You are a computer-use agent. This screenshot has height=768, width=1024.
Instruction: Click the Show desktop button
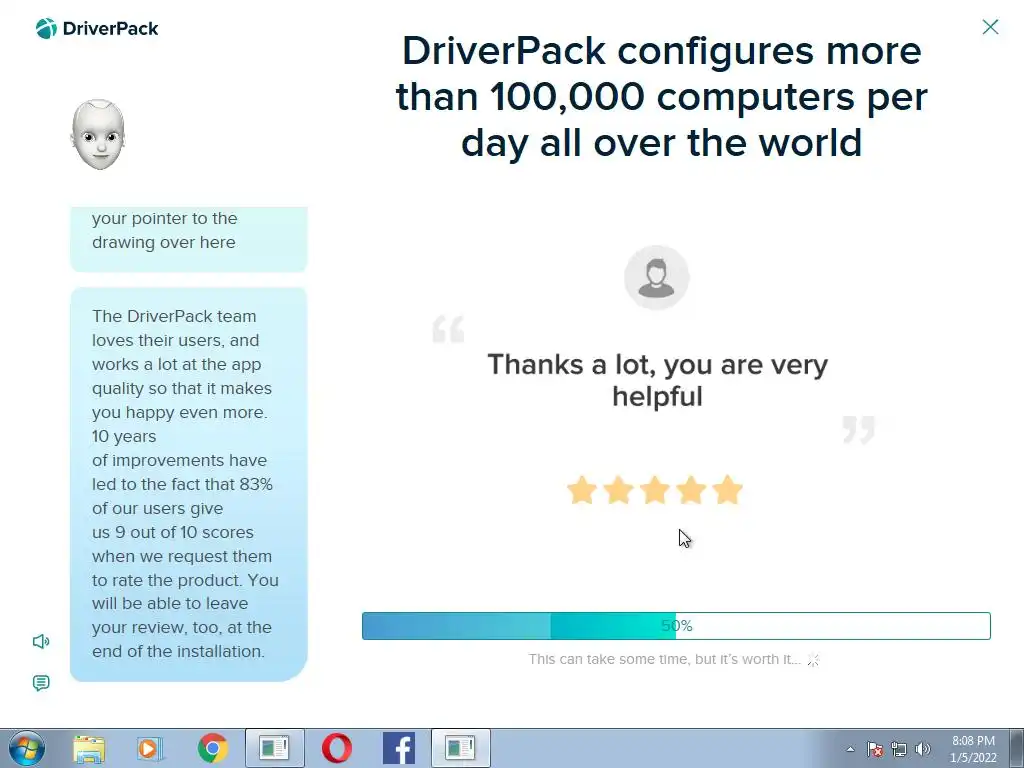pos(1016,748)
